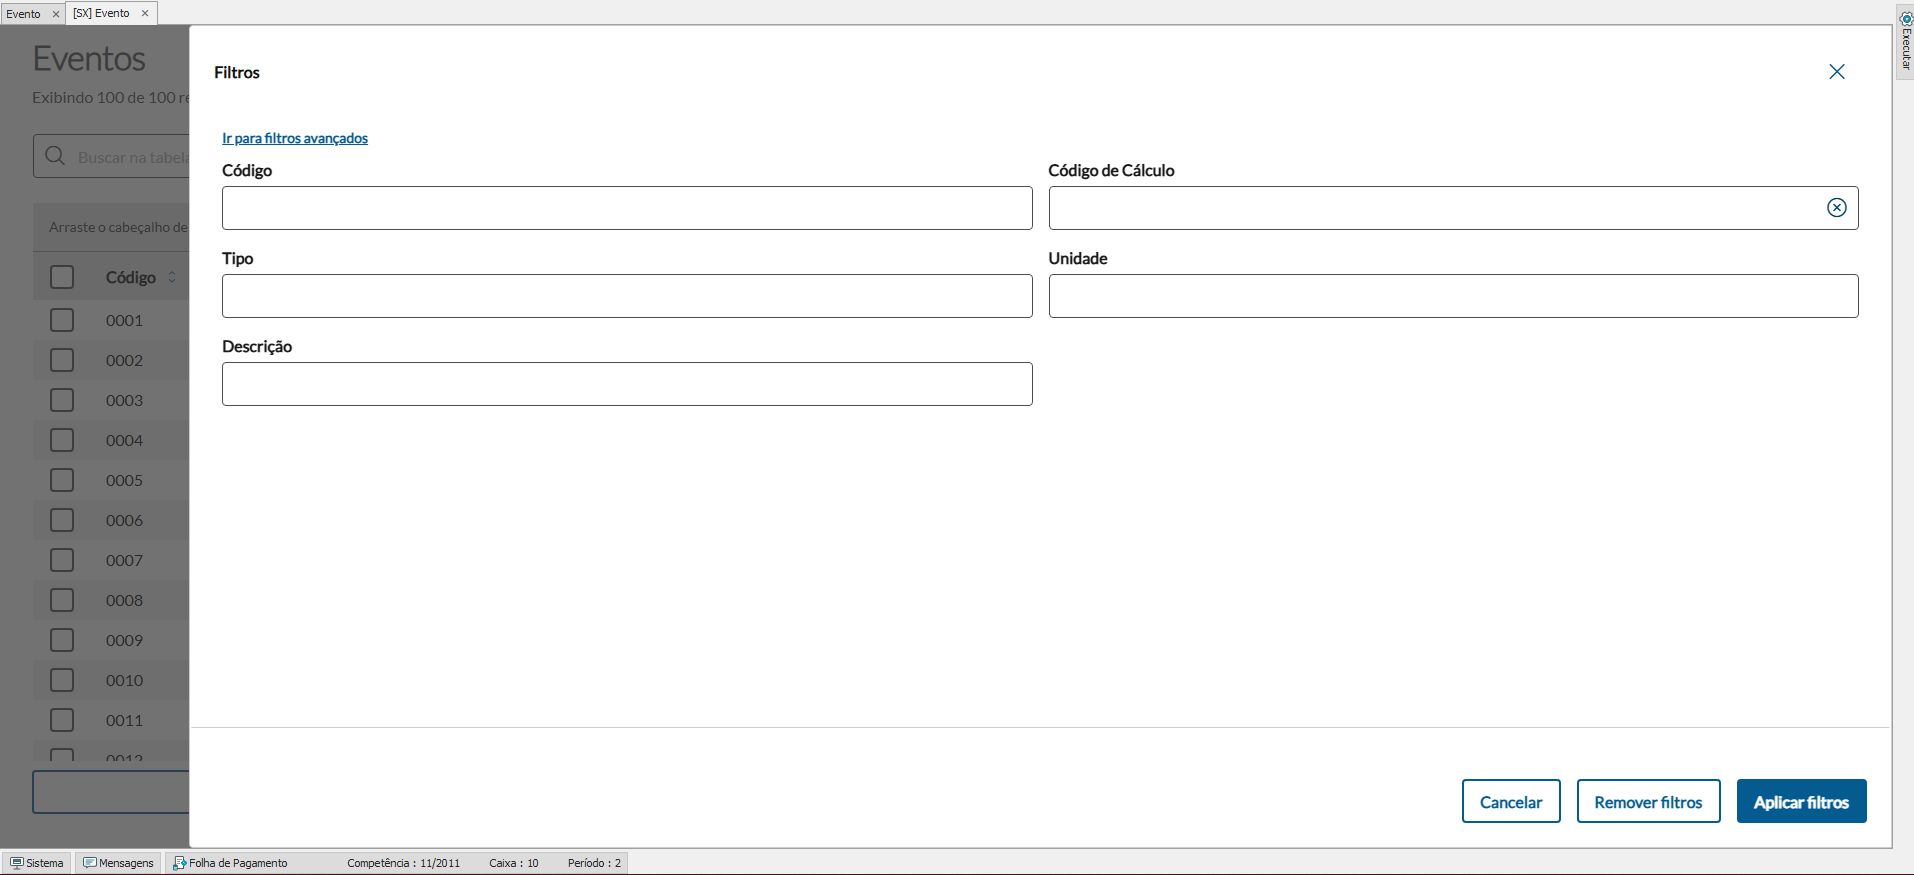Select code 0001 in the table
This screenshot has height=875, width=1914.
point(124,320)
